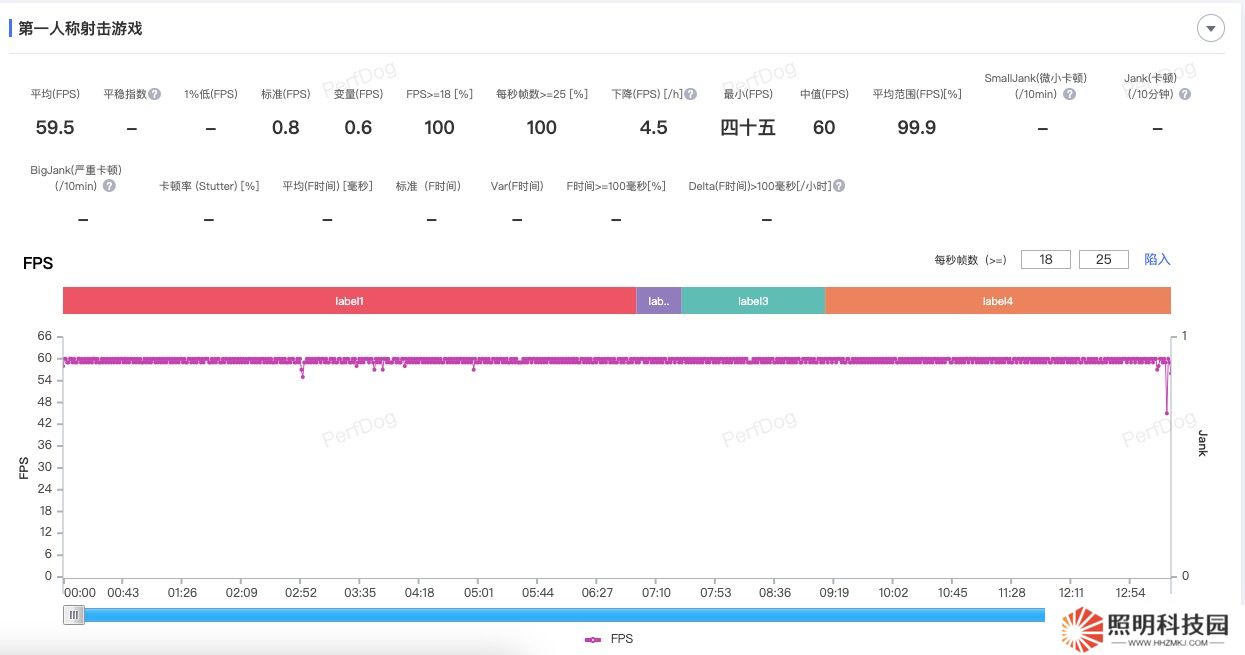Screen dimensions: 1245x655
Task: Click the threshold field showing 25
Action: tap(1104, 259)
